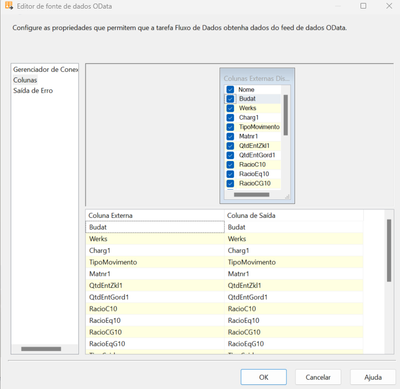Viewport: 400px width, 389px height.
Task: Select the Colunas page
Action: tap(25, 80)
